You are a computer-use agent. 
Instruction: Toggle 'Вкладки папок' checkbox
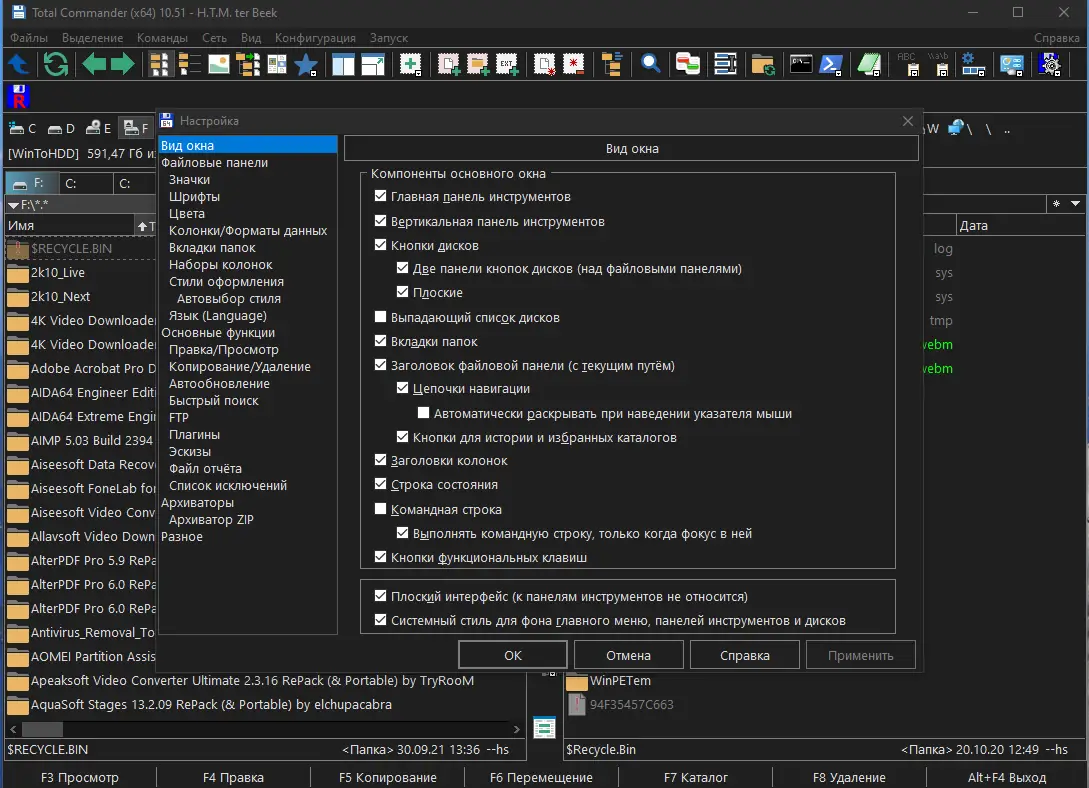(381, 341)
